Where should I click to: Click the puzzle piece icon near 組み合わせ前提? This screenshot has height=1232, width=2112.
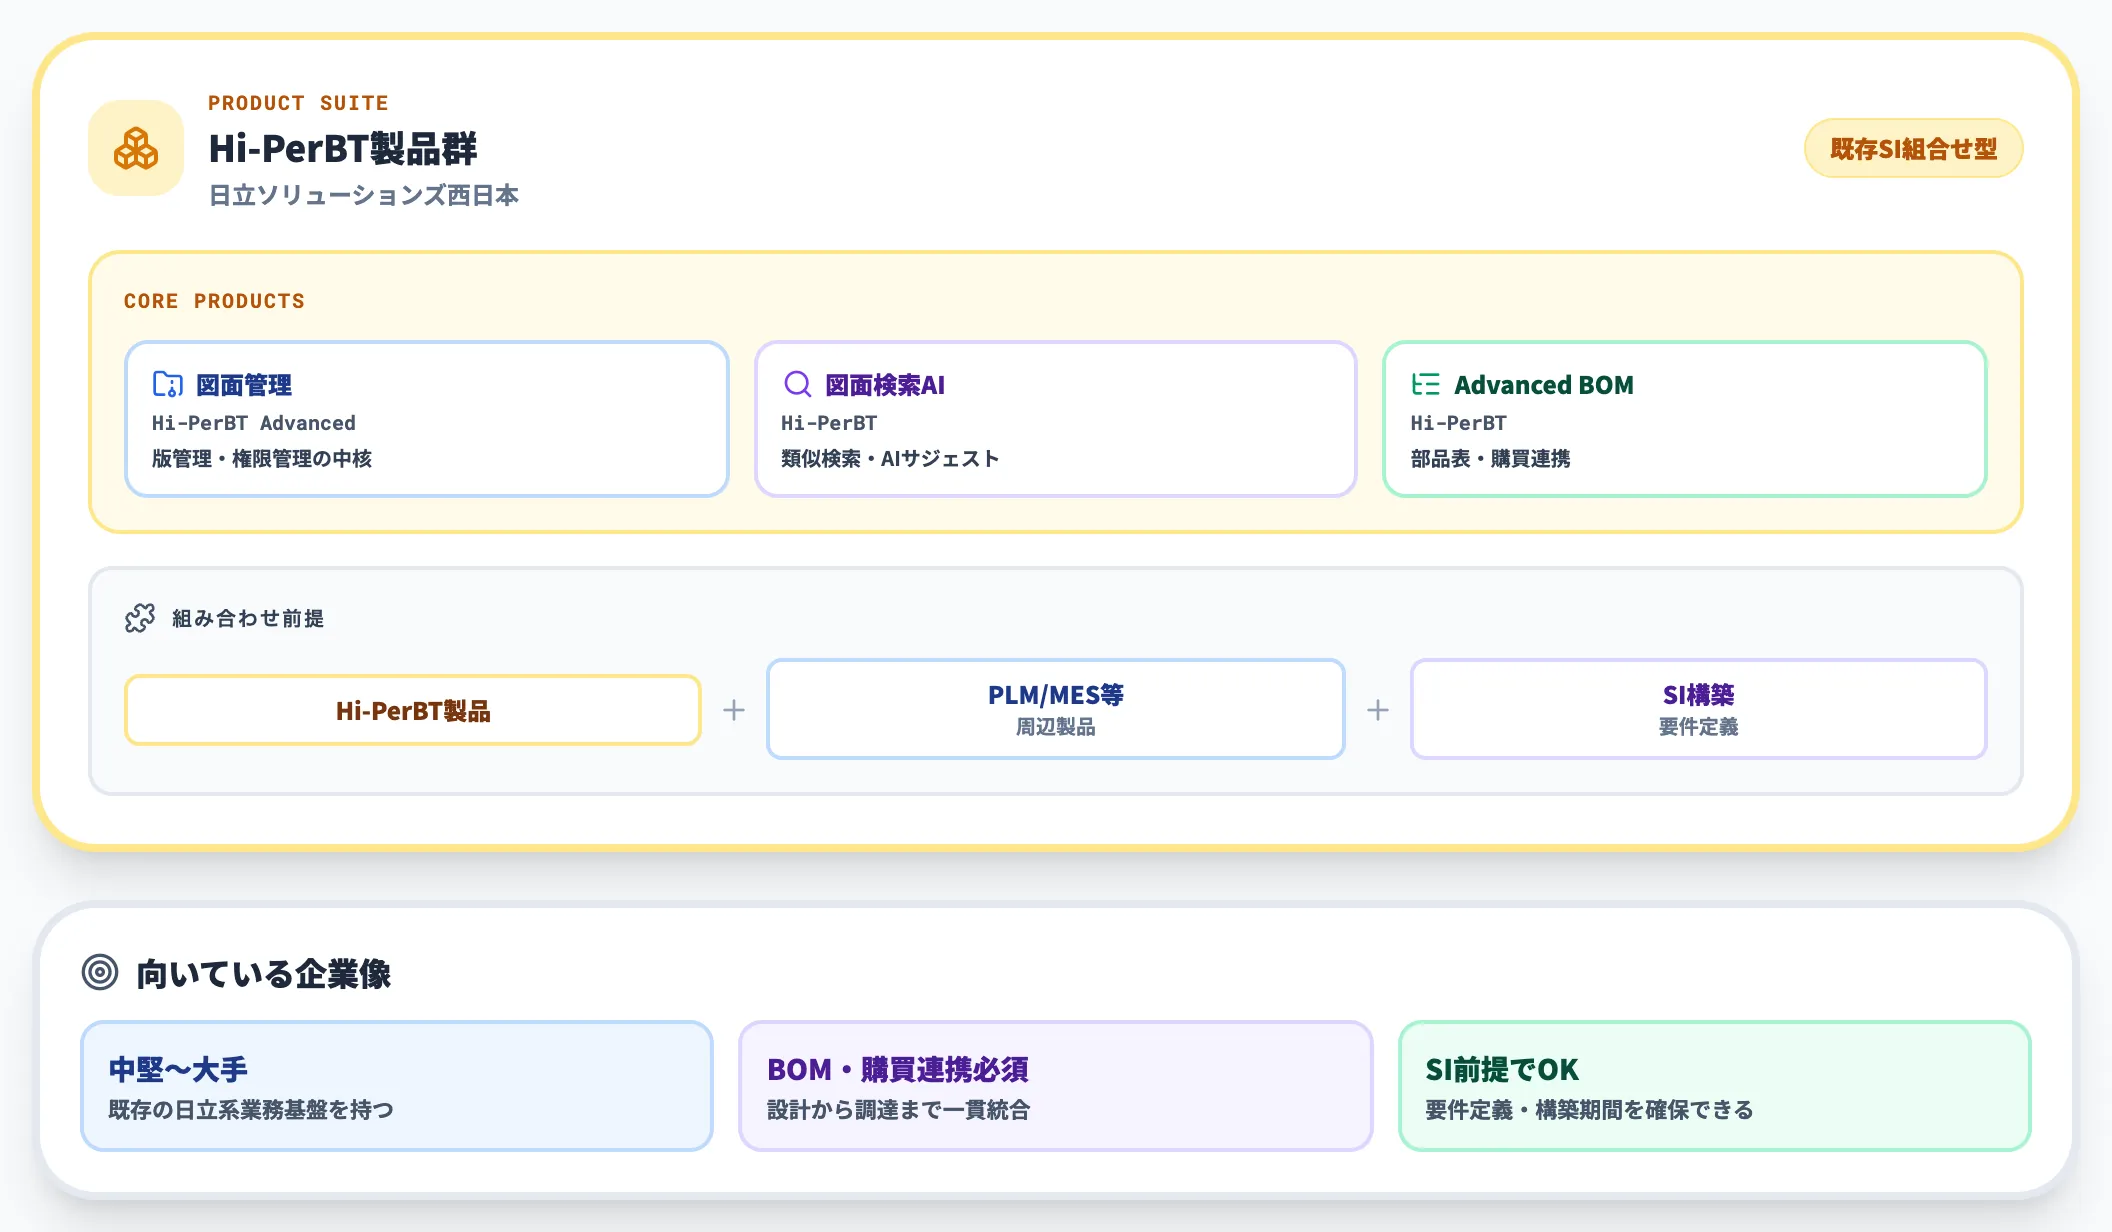(x=139, y=618)
